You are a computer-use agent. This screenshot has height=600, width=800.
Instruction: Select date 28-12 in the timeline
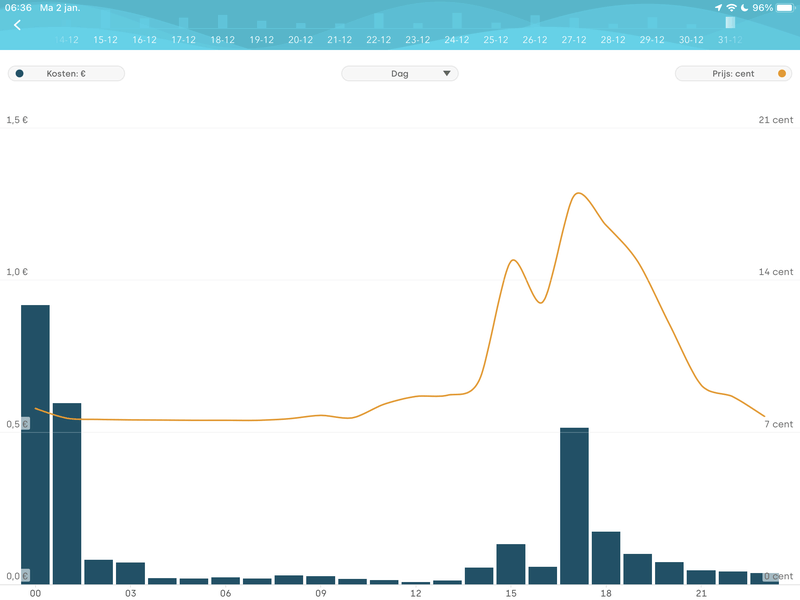613,40
